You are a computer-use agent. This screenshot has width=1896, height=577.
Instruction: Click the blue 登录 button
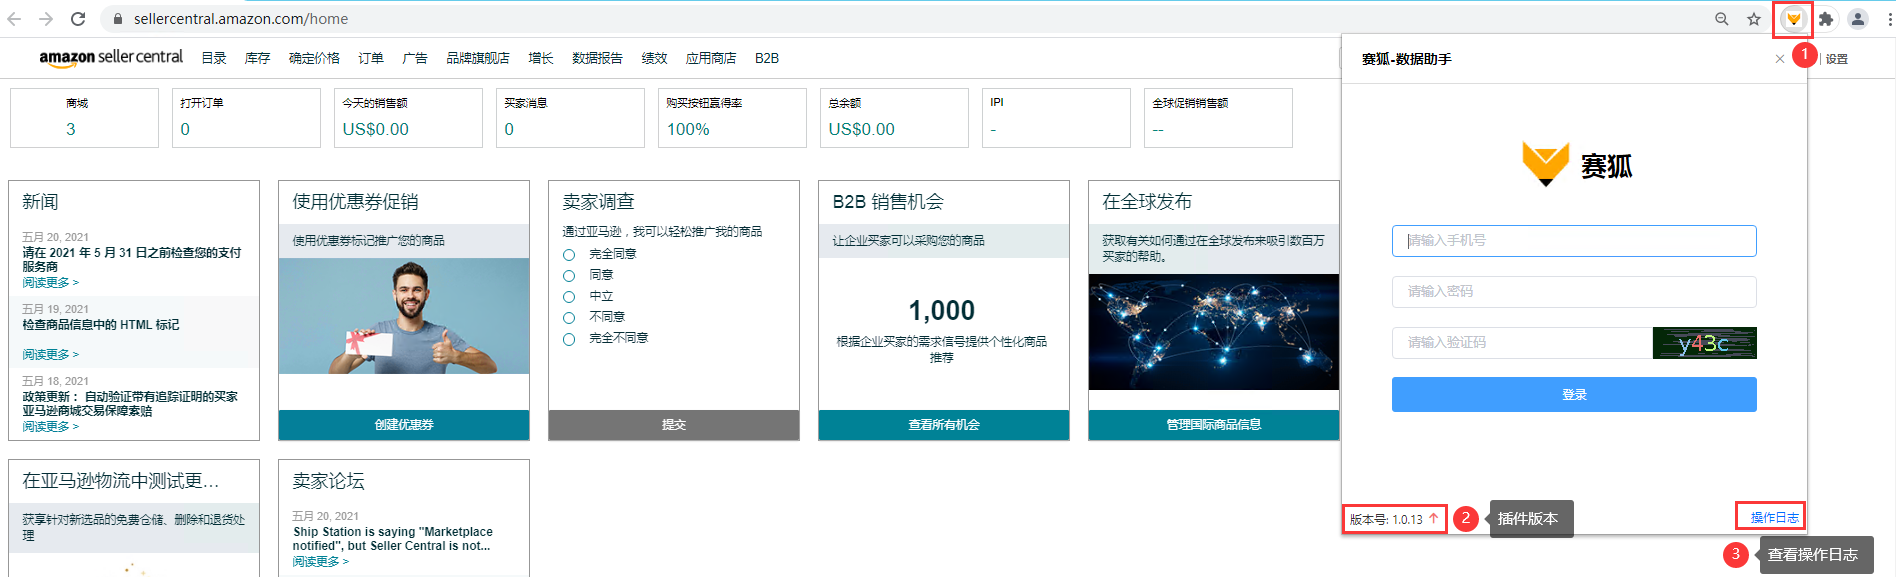(x=1574, y=394)
